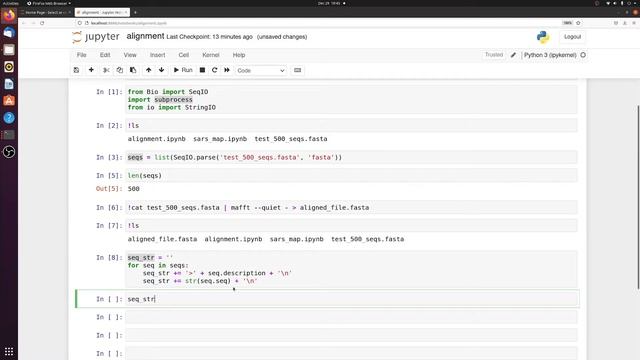Select the imports cell In [1]
Image resolution: width=640 pixels, height=360 pixels.
tap(351, 100)
